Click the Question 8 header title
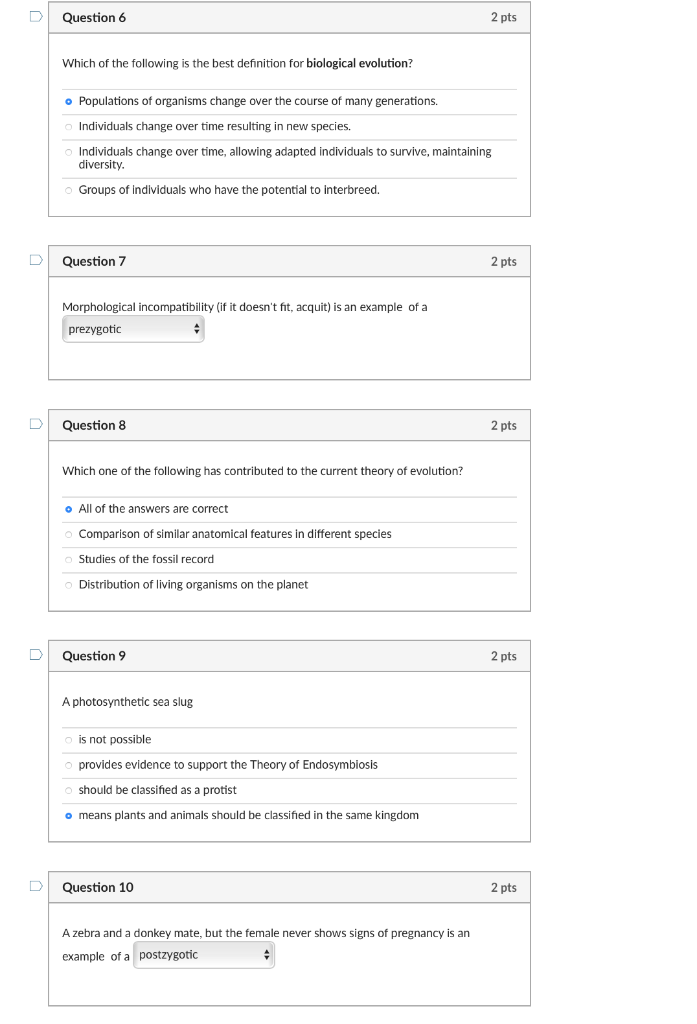 coord(94,425)
